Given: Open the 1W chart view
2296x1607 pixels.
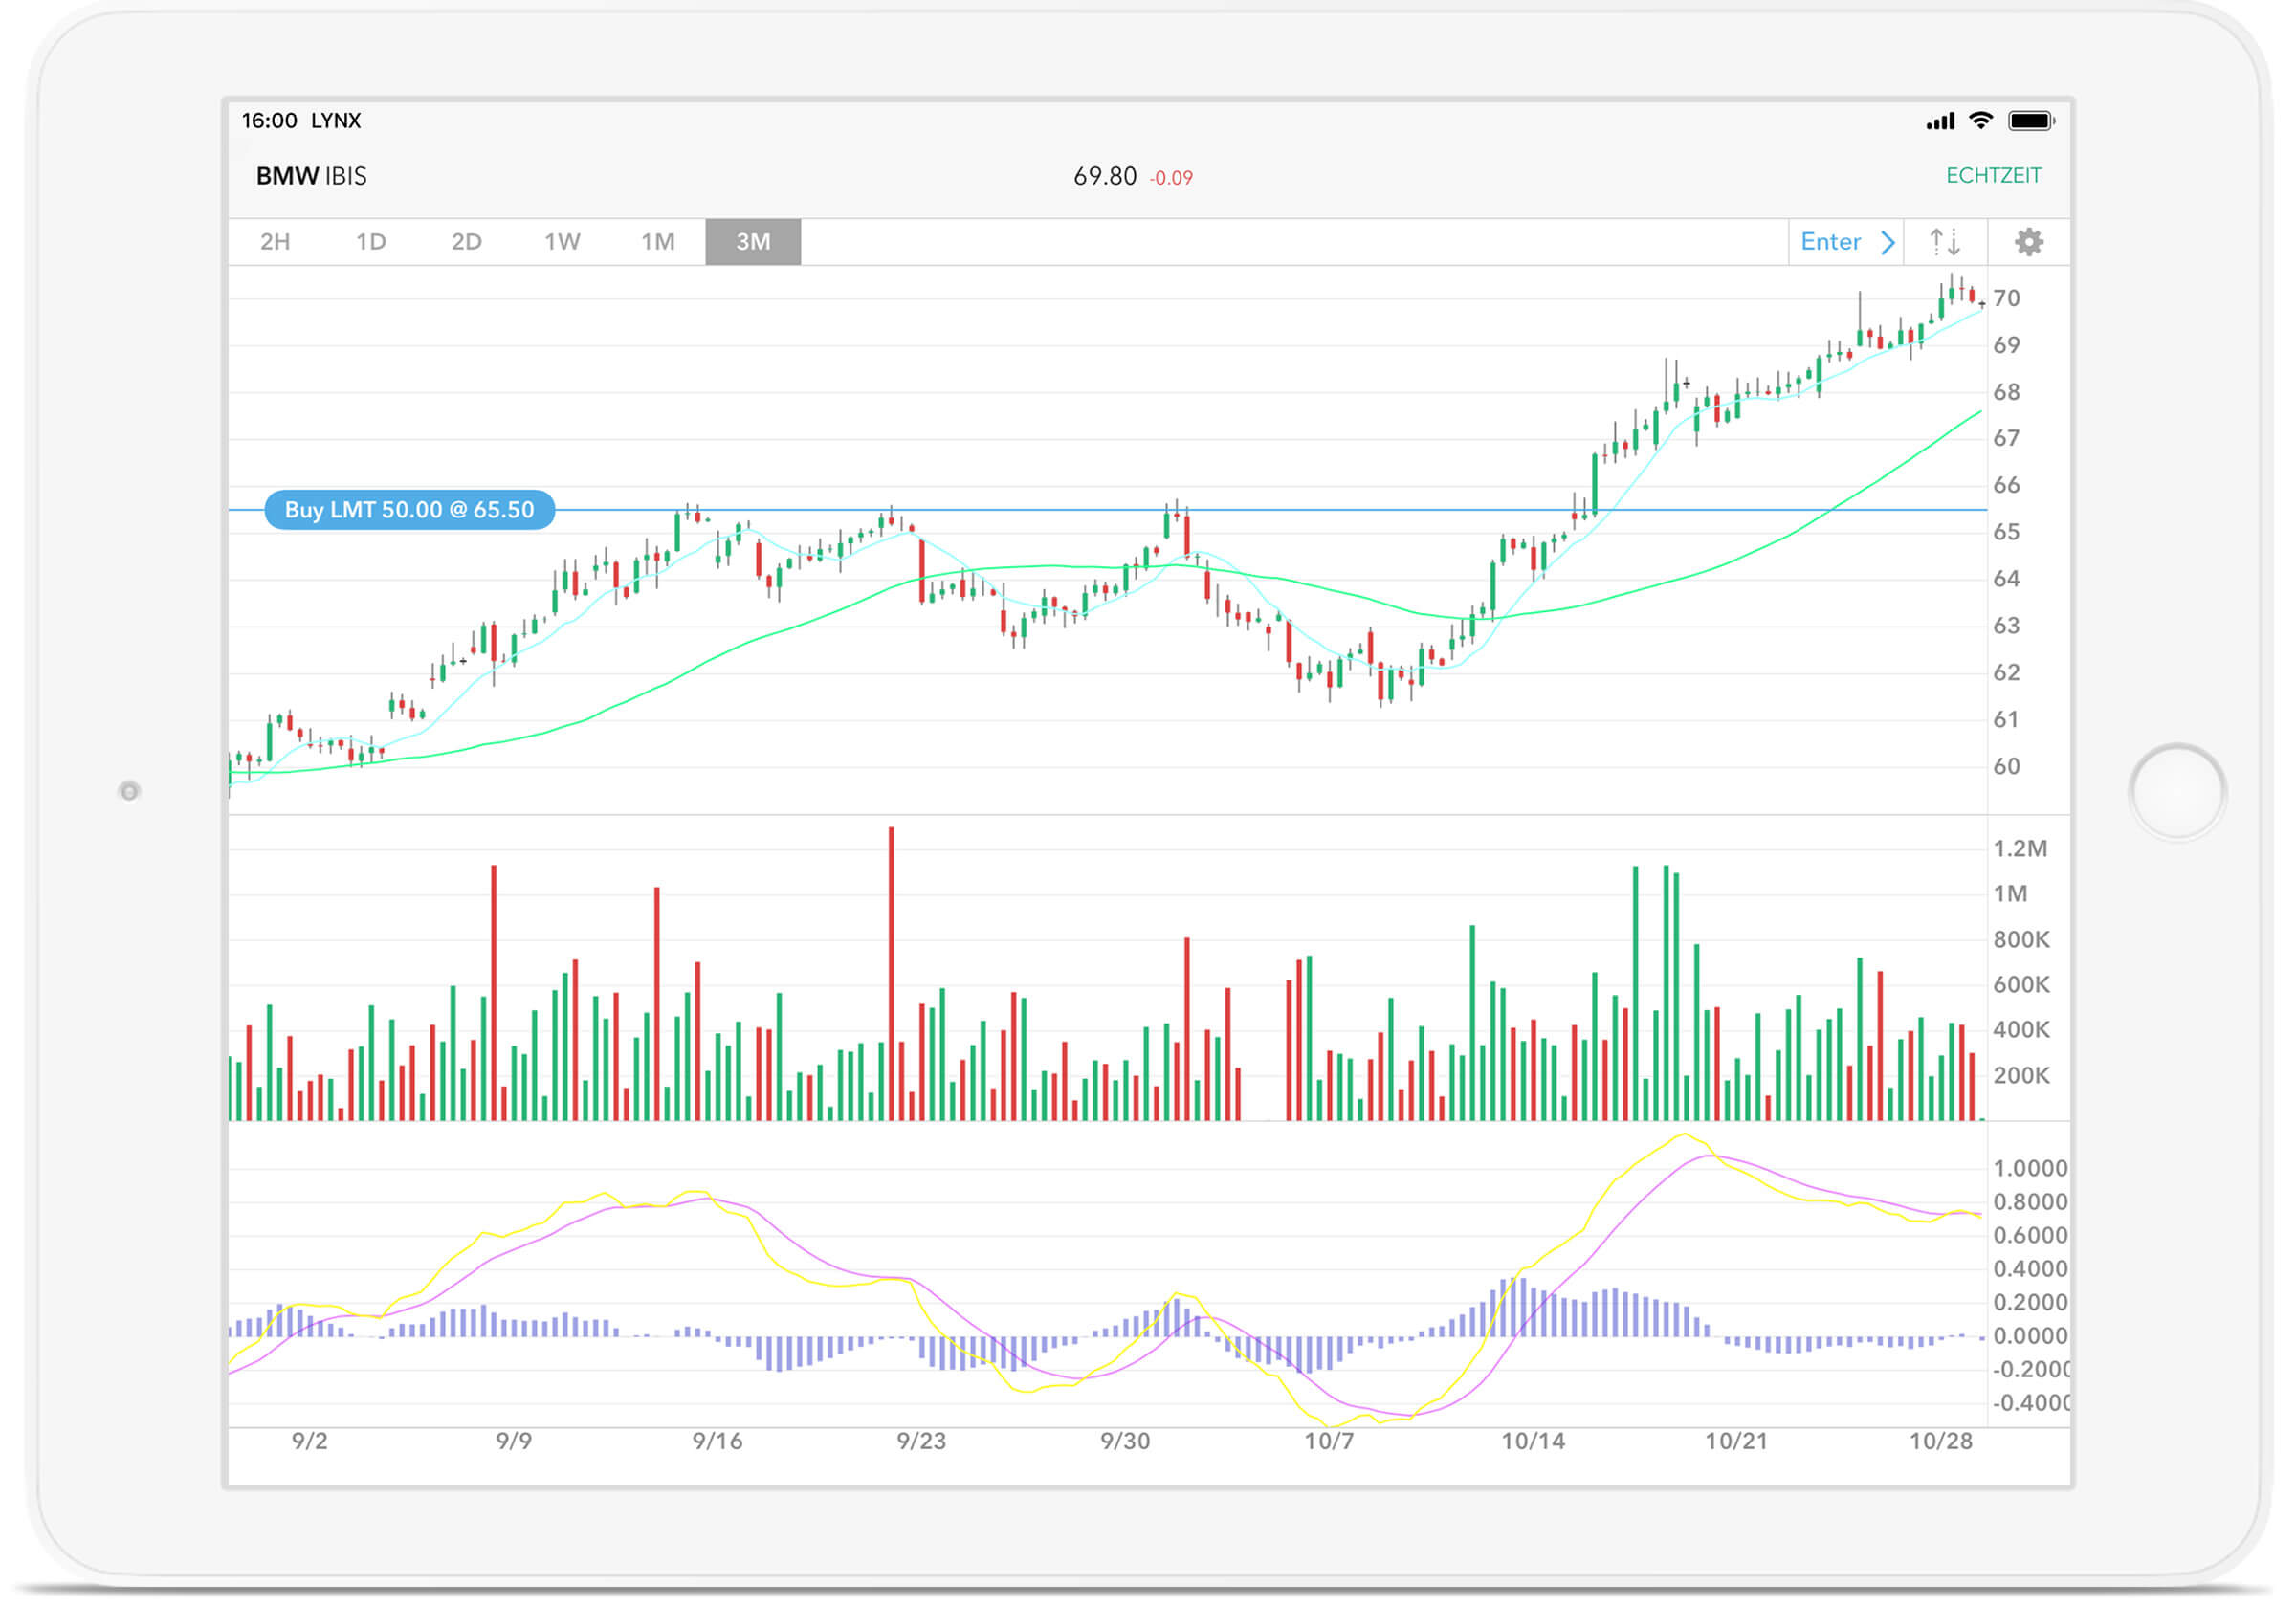Looking at the screenshot, I should 562,241.
